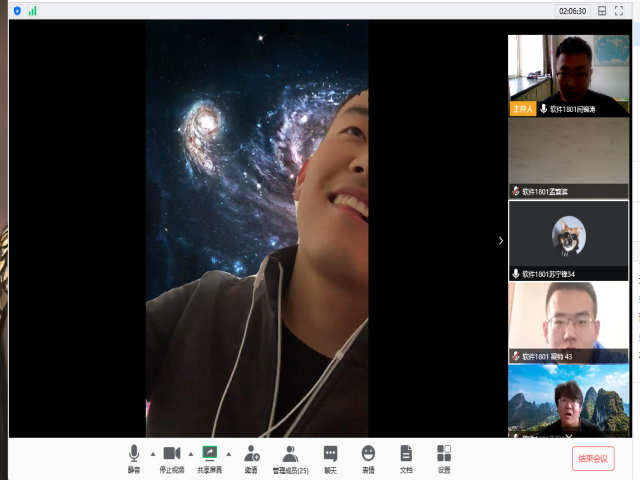
Task: Toggle the layout view icon beside the timer
Action: point(602,11)
